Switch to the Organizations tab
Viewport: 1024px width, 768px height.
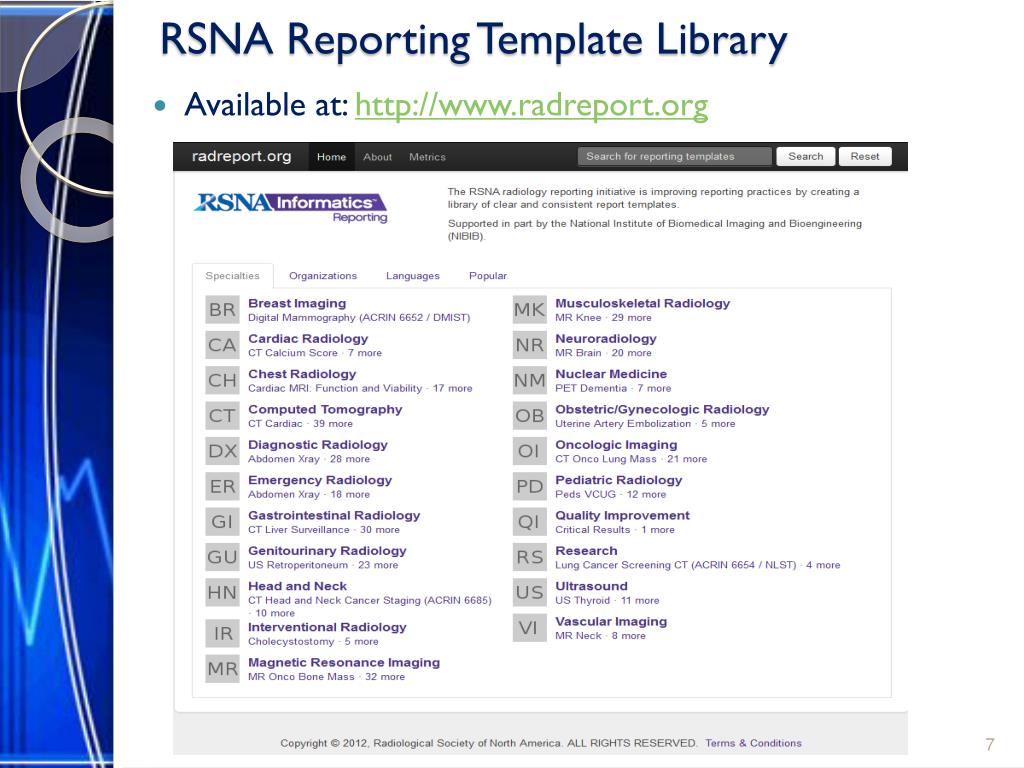pyautogui.click(x=323, y=276)
